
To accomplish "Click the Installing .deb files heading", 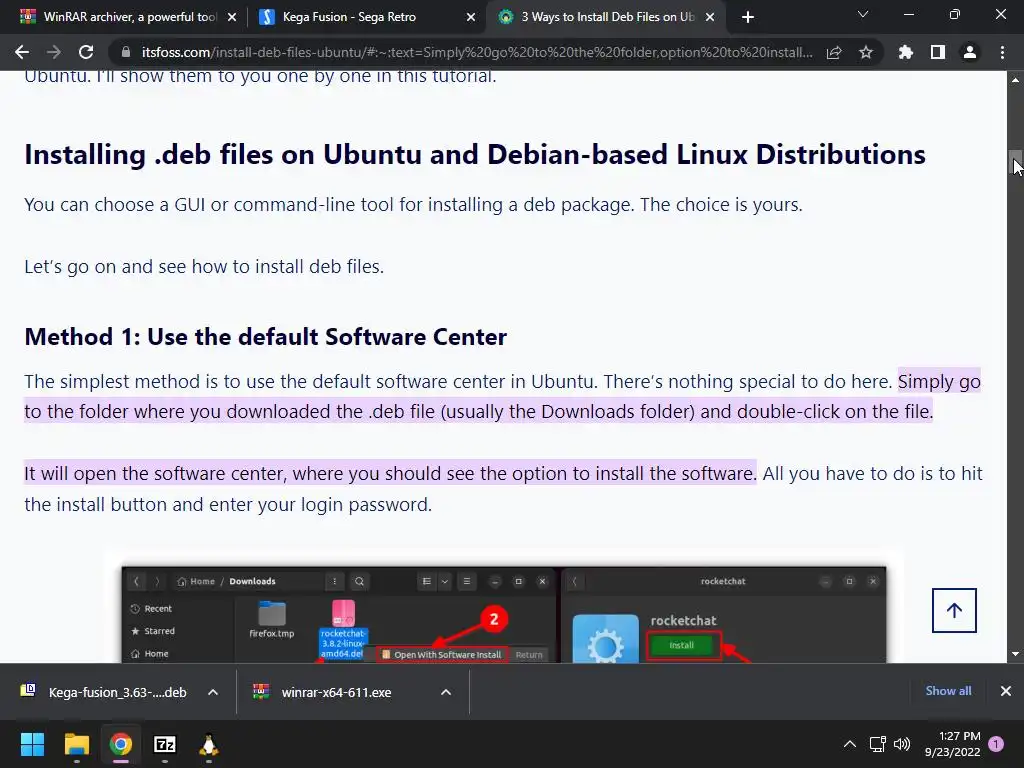I will coord(475,155).
